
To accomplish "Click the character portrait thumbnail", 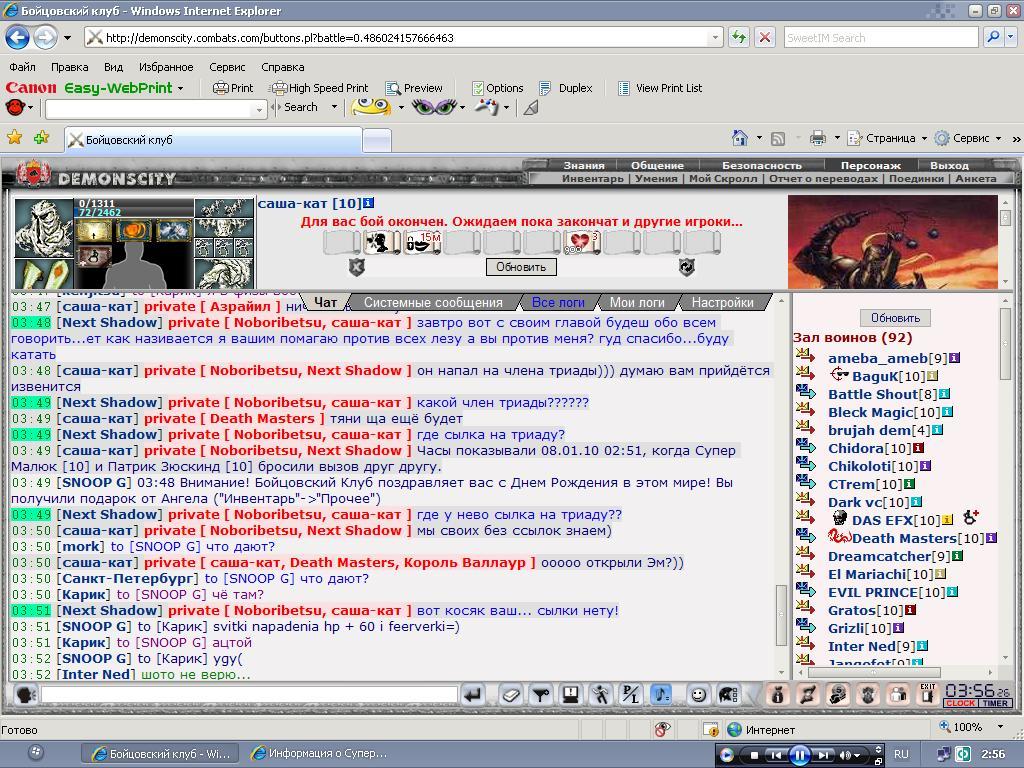I will click(44, 227).
